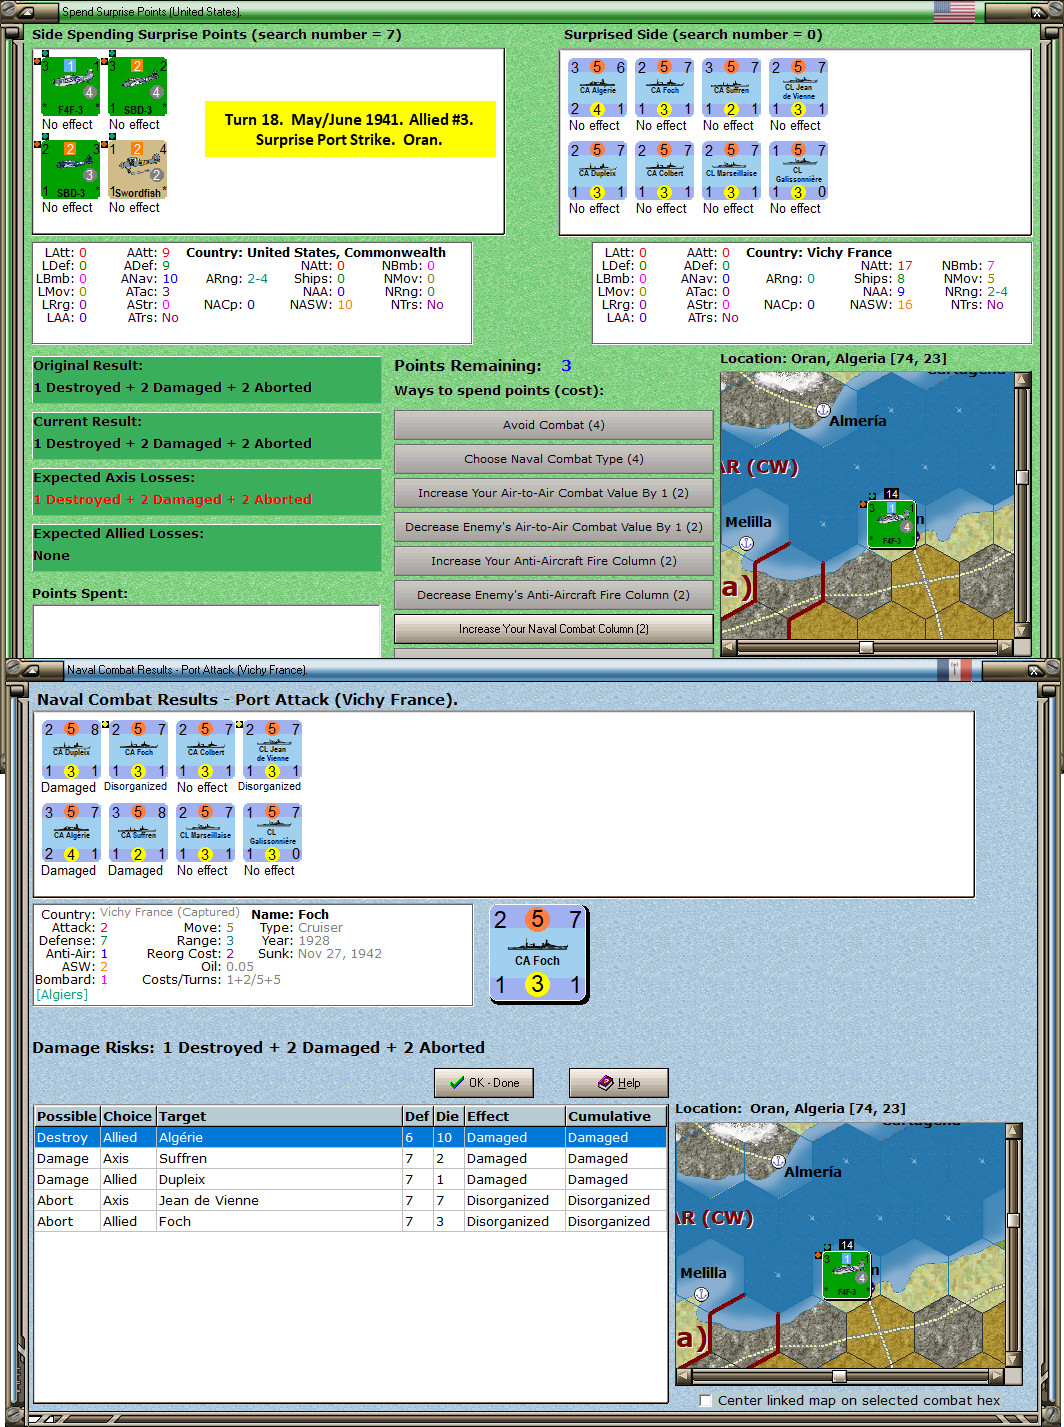Click damaged CA Suffren counter in Naval Combat Results
This screenshot has width=1064, height=1427.
click(x=138, y=833)
